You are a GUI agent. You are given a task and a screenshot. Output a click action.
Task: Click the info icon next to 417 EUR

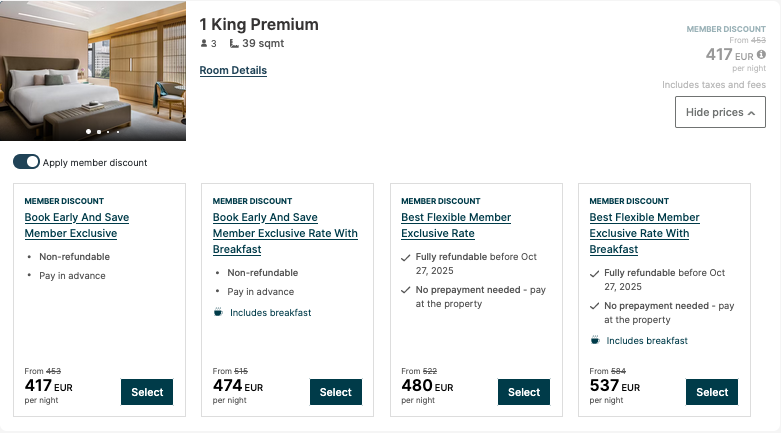(x=761, y=55)
